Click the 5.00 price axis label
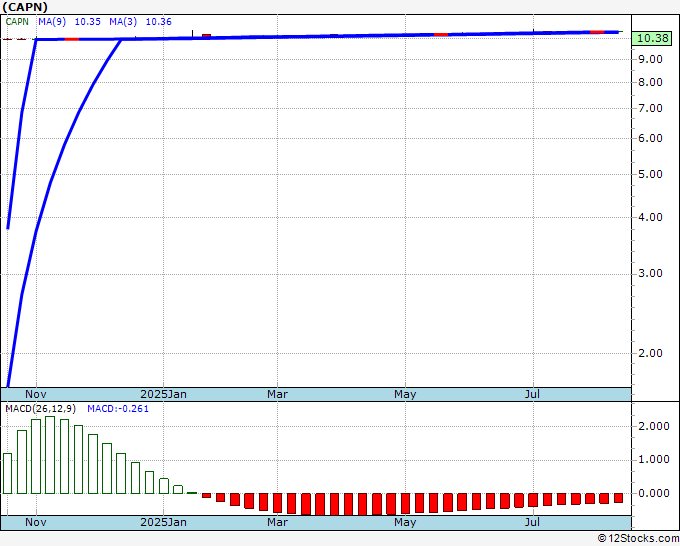The height and width of the screenshot is (546, 680). click(x=651, y=174)
